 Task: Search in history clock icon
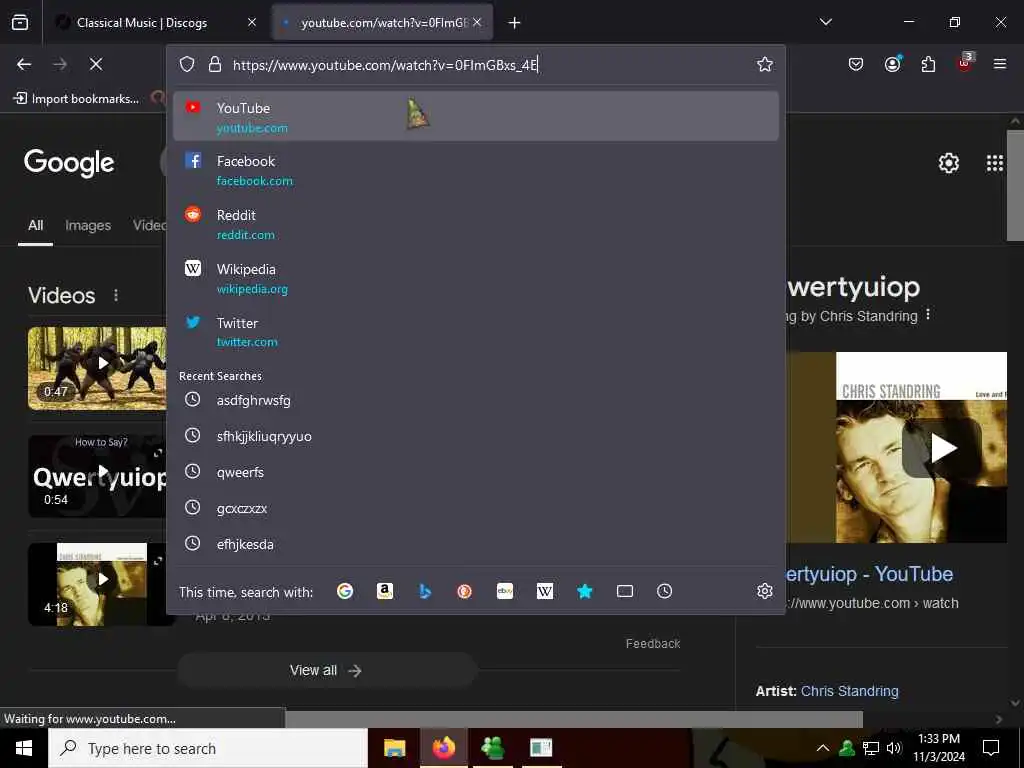coord(664,591)
